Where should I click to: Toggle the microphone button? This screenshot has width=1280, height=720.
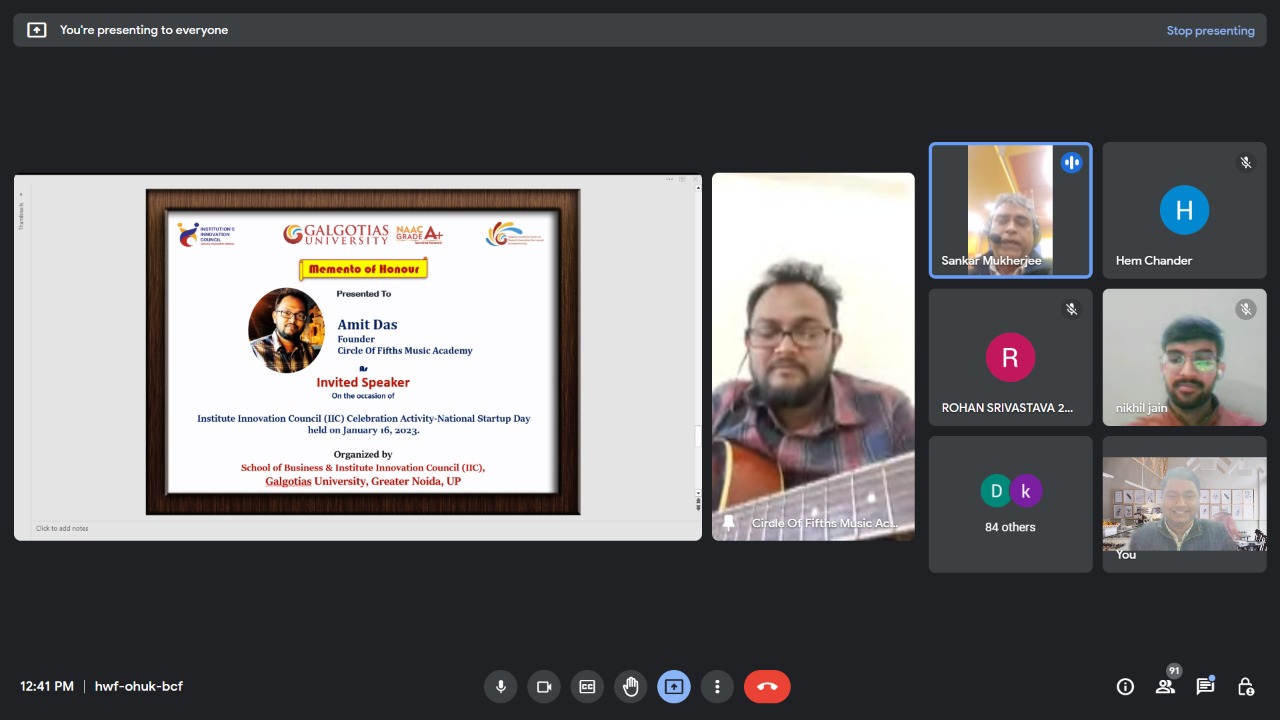[500, 687]
